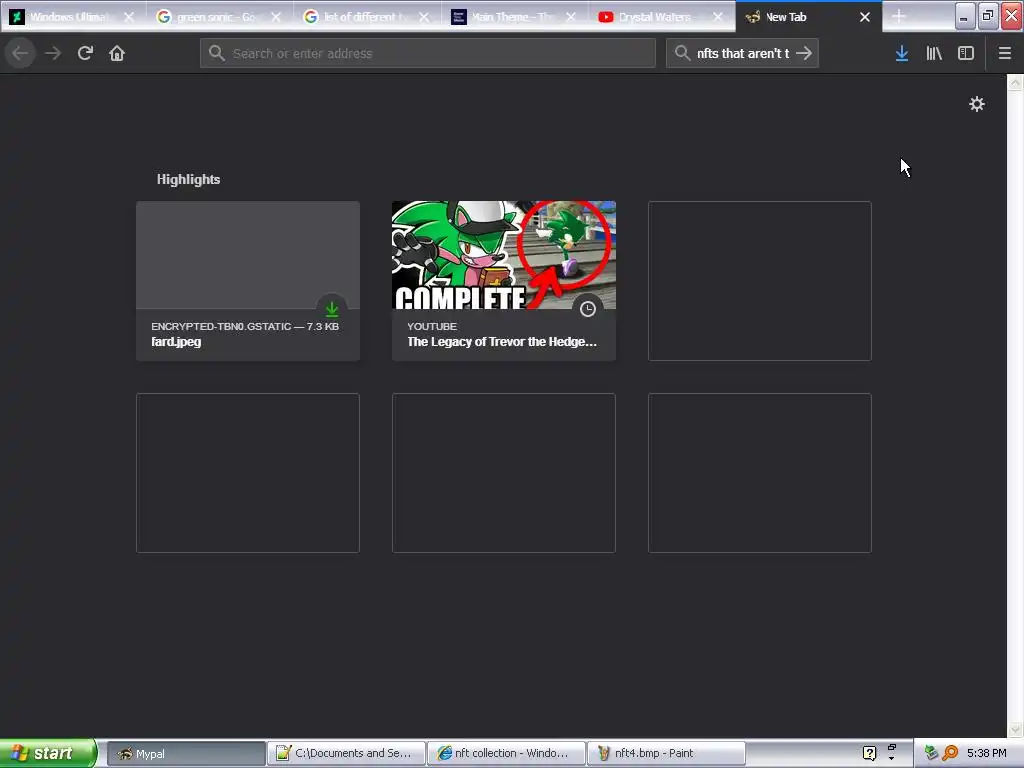Close the 'list of different' tab

coord(424,17)
